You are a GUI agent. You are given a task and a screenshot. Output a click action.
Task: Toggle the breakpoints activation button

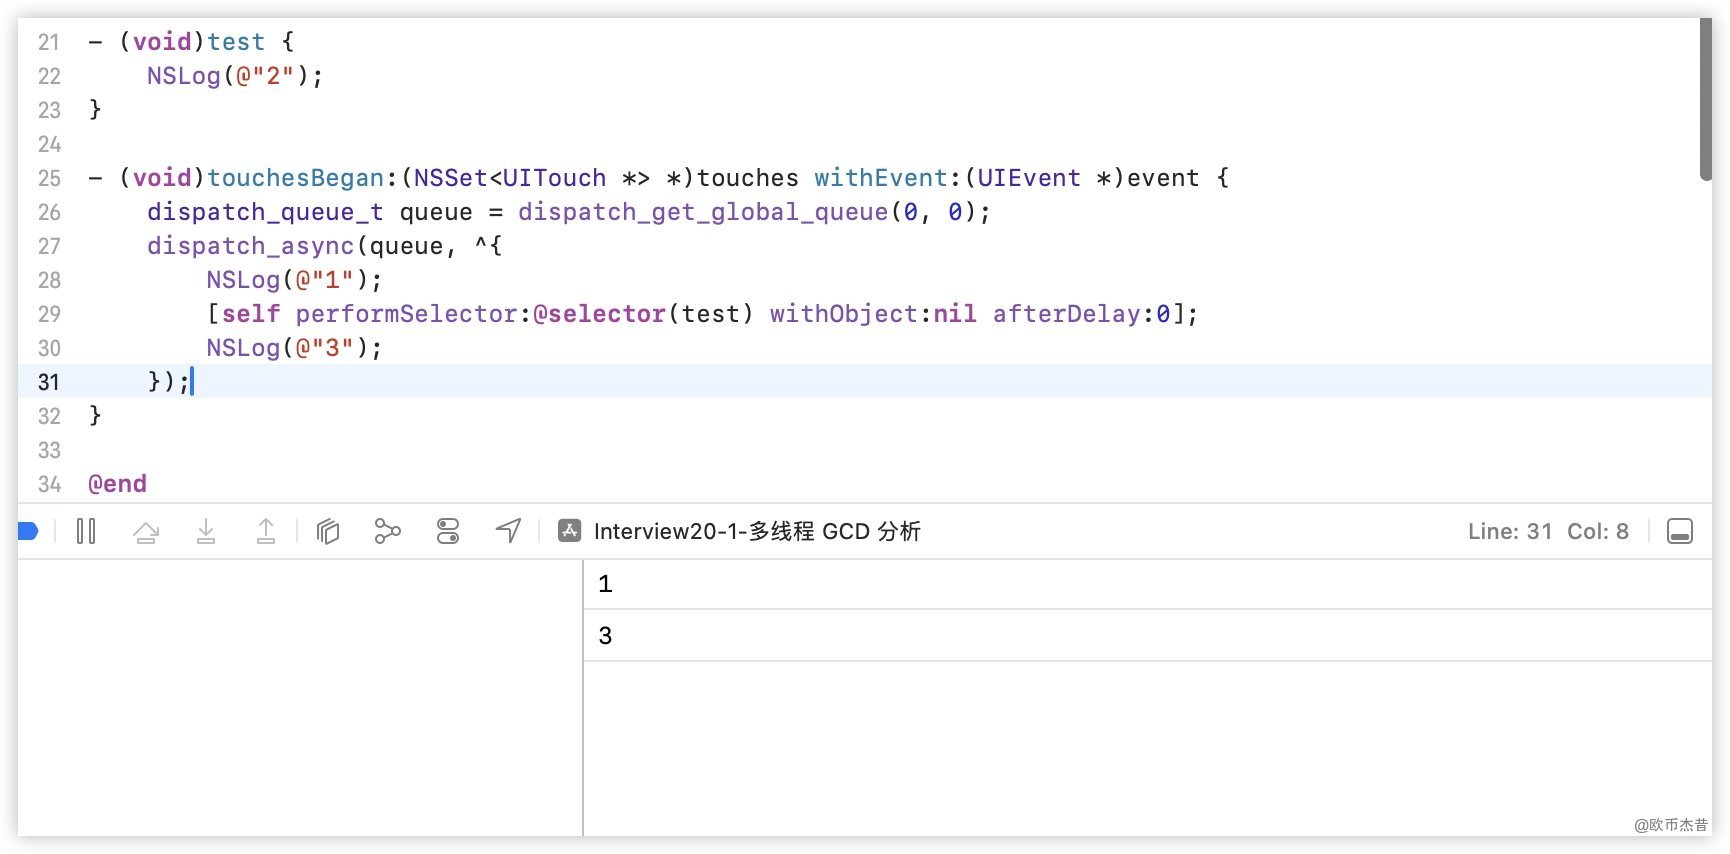click(28, 531)
